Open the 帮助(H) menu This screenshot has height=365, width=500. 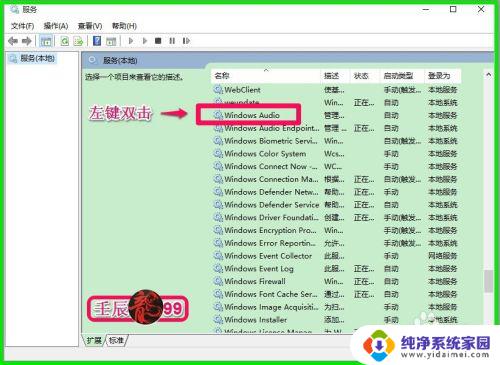(x=124, y=26)
